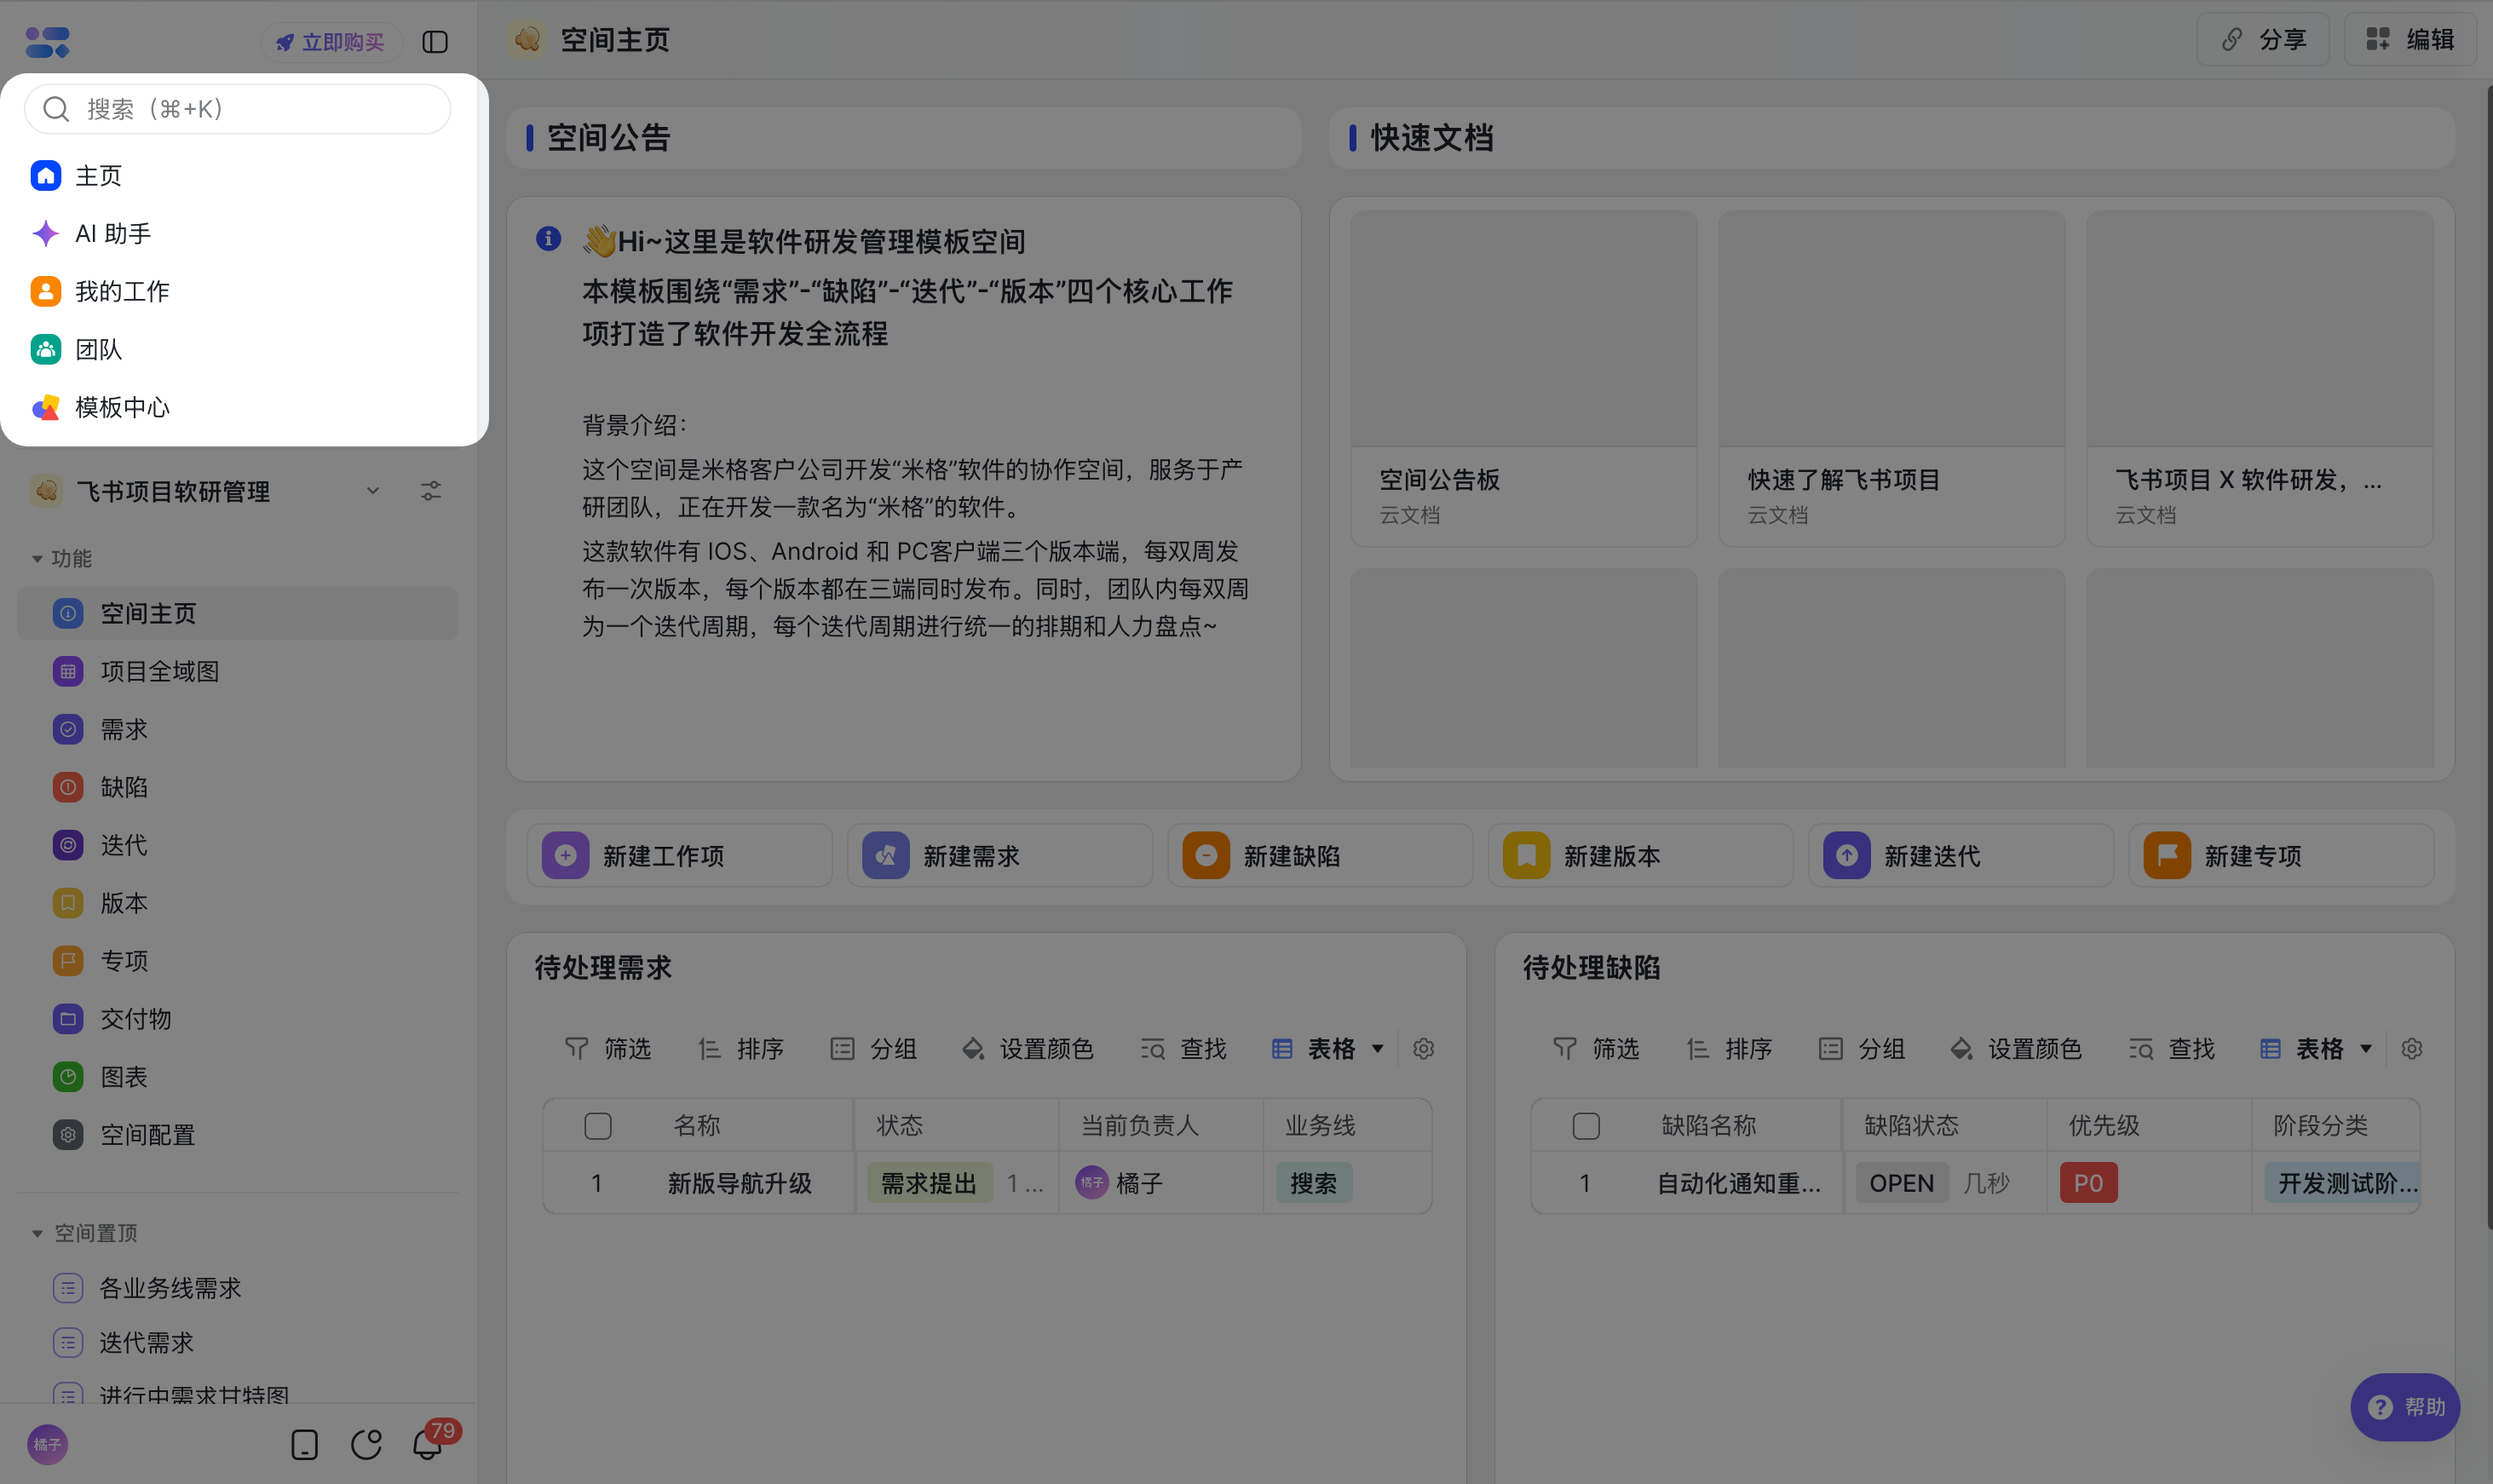
Task: Open 排序 sort in 待处理需求
Action: click(741, 1049)
